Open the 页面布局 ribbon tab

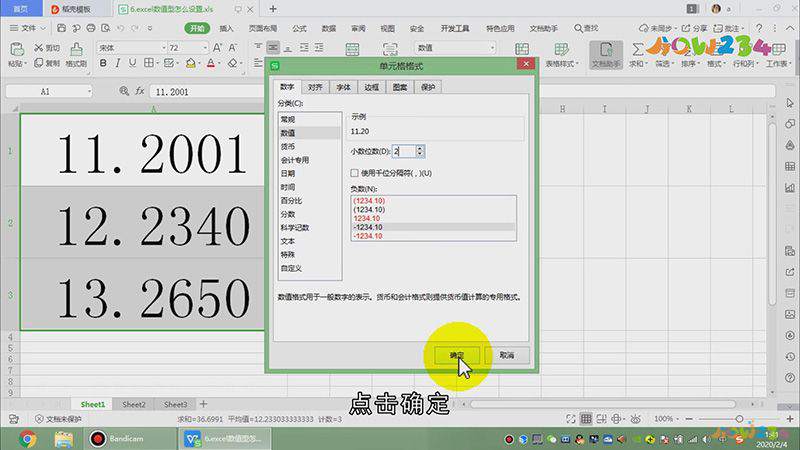pos(263,29)
